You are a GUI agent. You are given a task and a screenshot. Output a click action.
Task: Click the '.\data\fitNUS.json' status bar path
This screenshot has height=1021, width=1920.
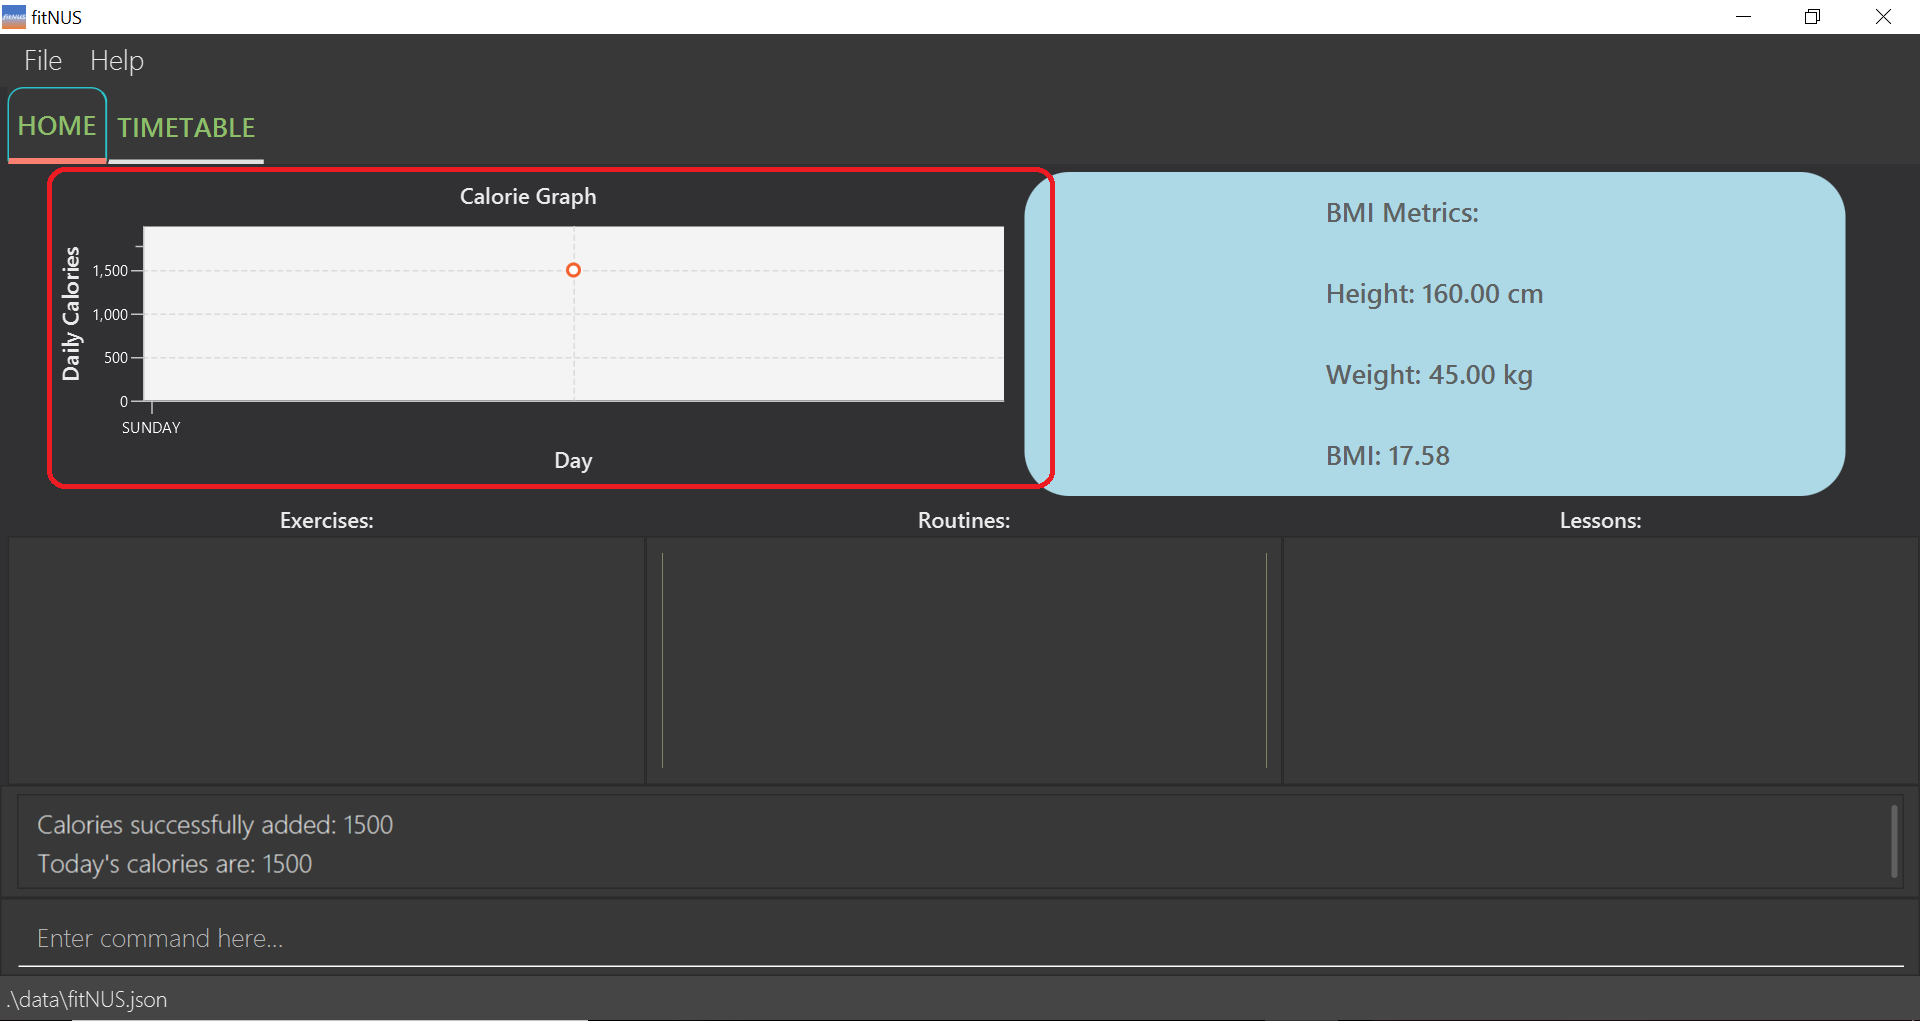[x=88, y=1000]
